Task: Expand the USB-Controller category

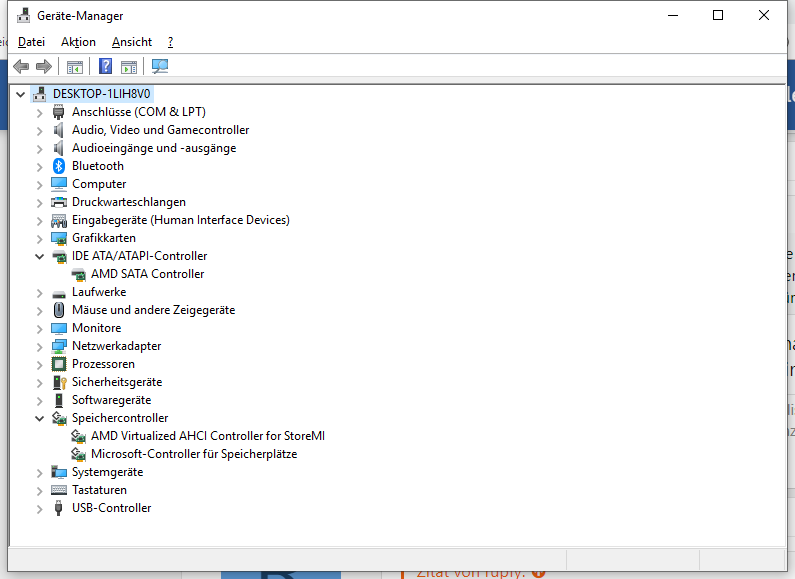Action: tap(40, 509)
